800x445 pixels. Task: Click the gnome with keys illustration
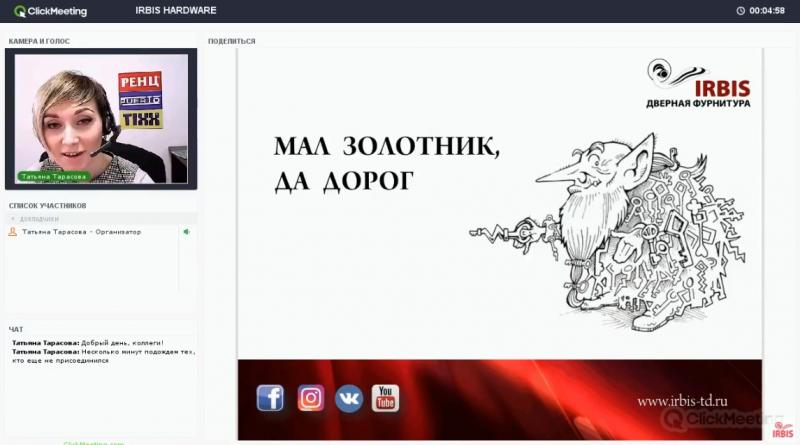click(x=607, y=232)
